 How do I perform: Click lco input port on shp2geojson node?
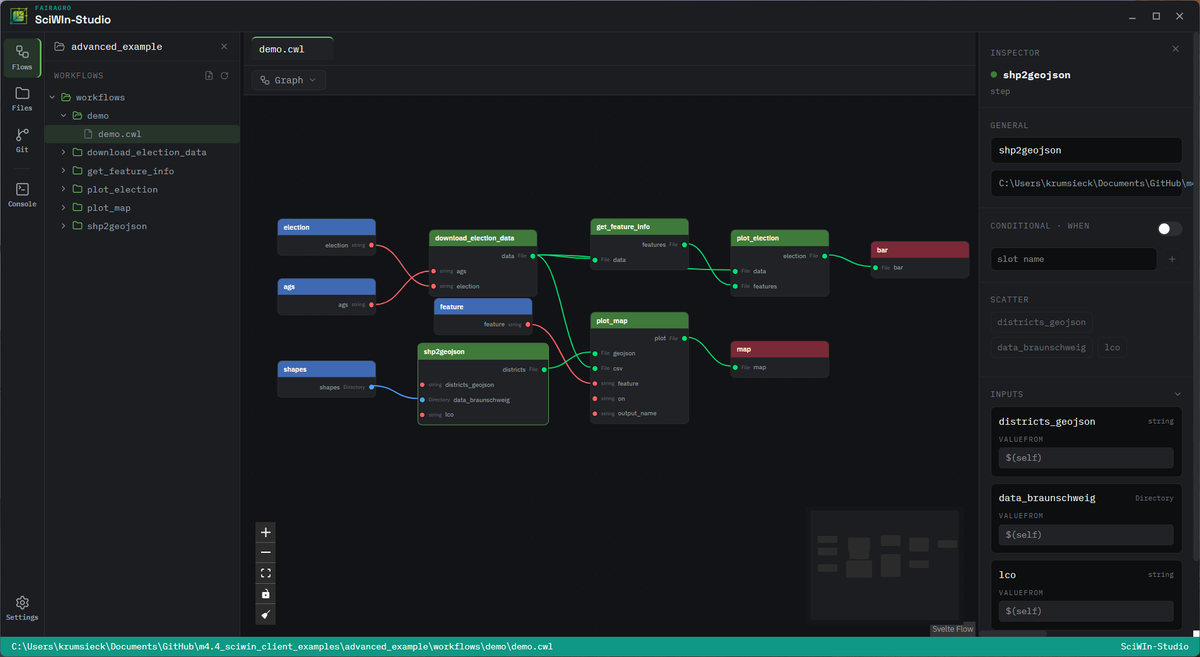click(423, 414)
